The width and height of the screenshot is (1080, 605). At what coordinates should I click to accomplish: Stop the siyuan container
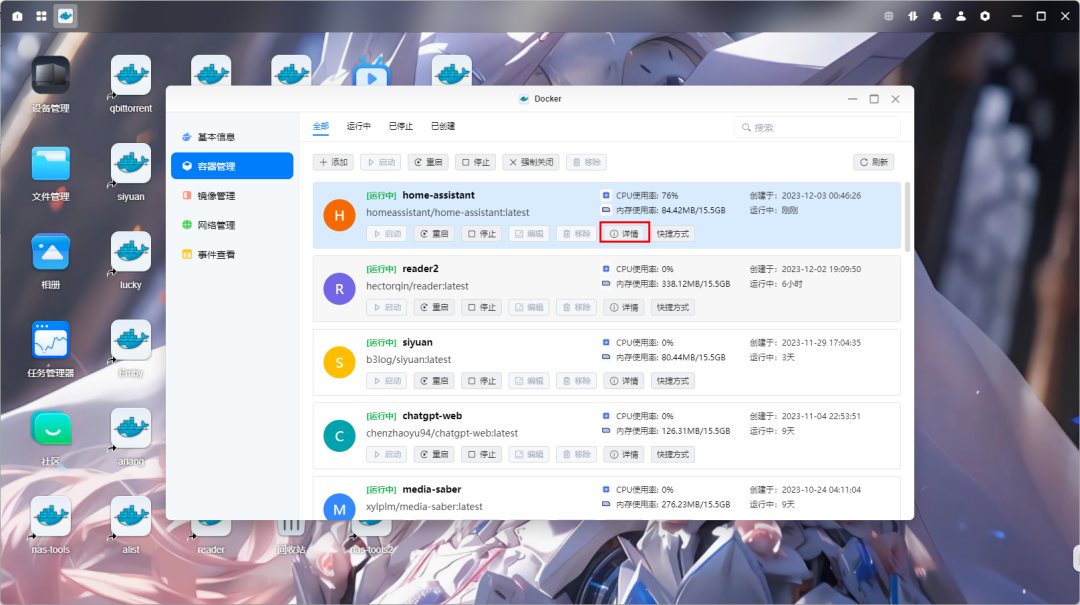(x=481, y=380)
